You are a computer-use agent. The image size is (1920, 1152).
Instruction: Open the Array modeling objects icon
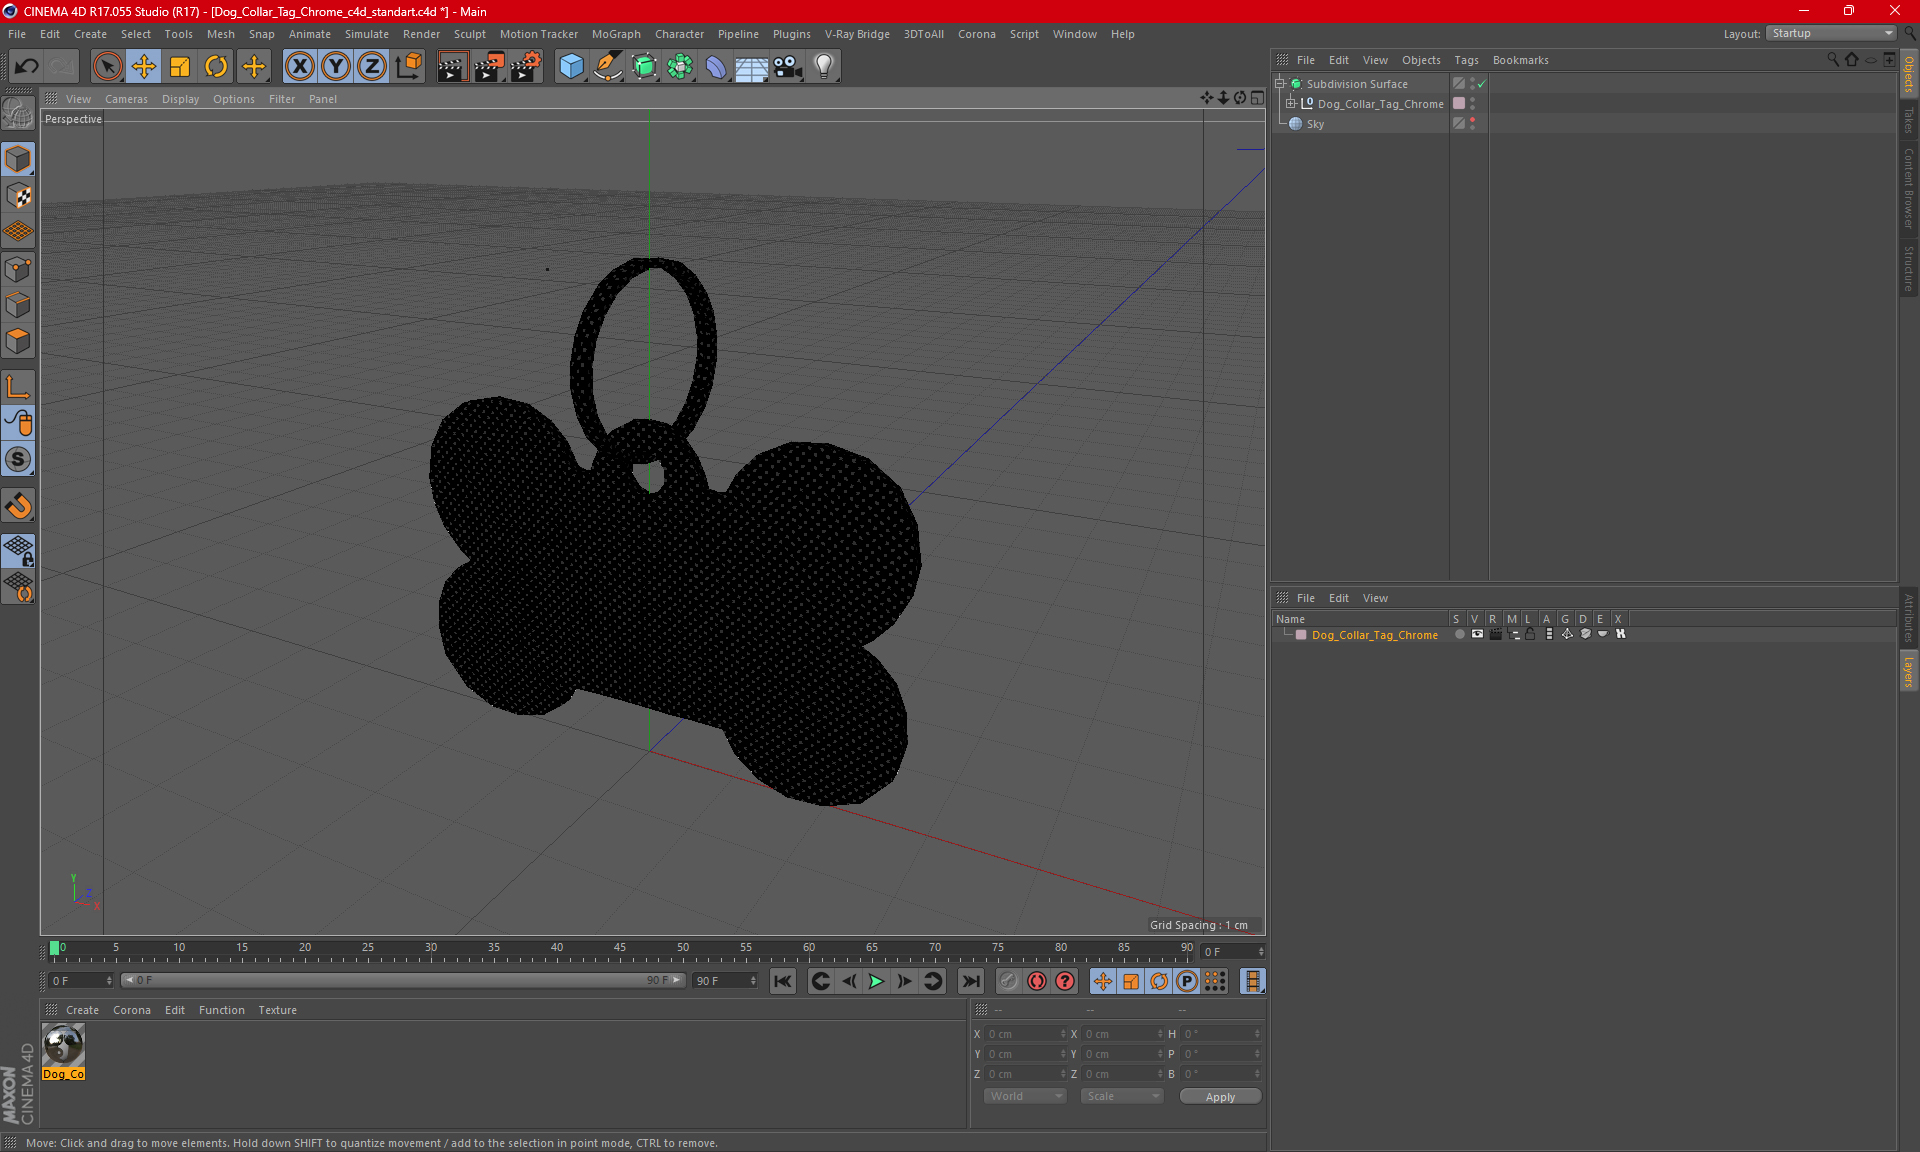[x=680, y=67]
